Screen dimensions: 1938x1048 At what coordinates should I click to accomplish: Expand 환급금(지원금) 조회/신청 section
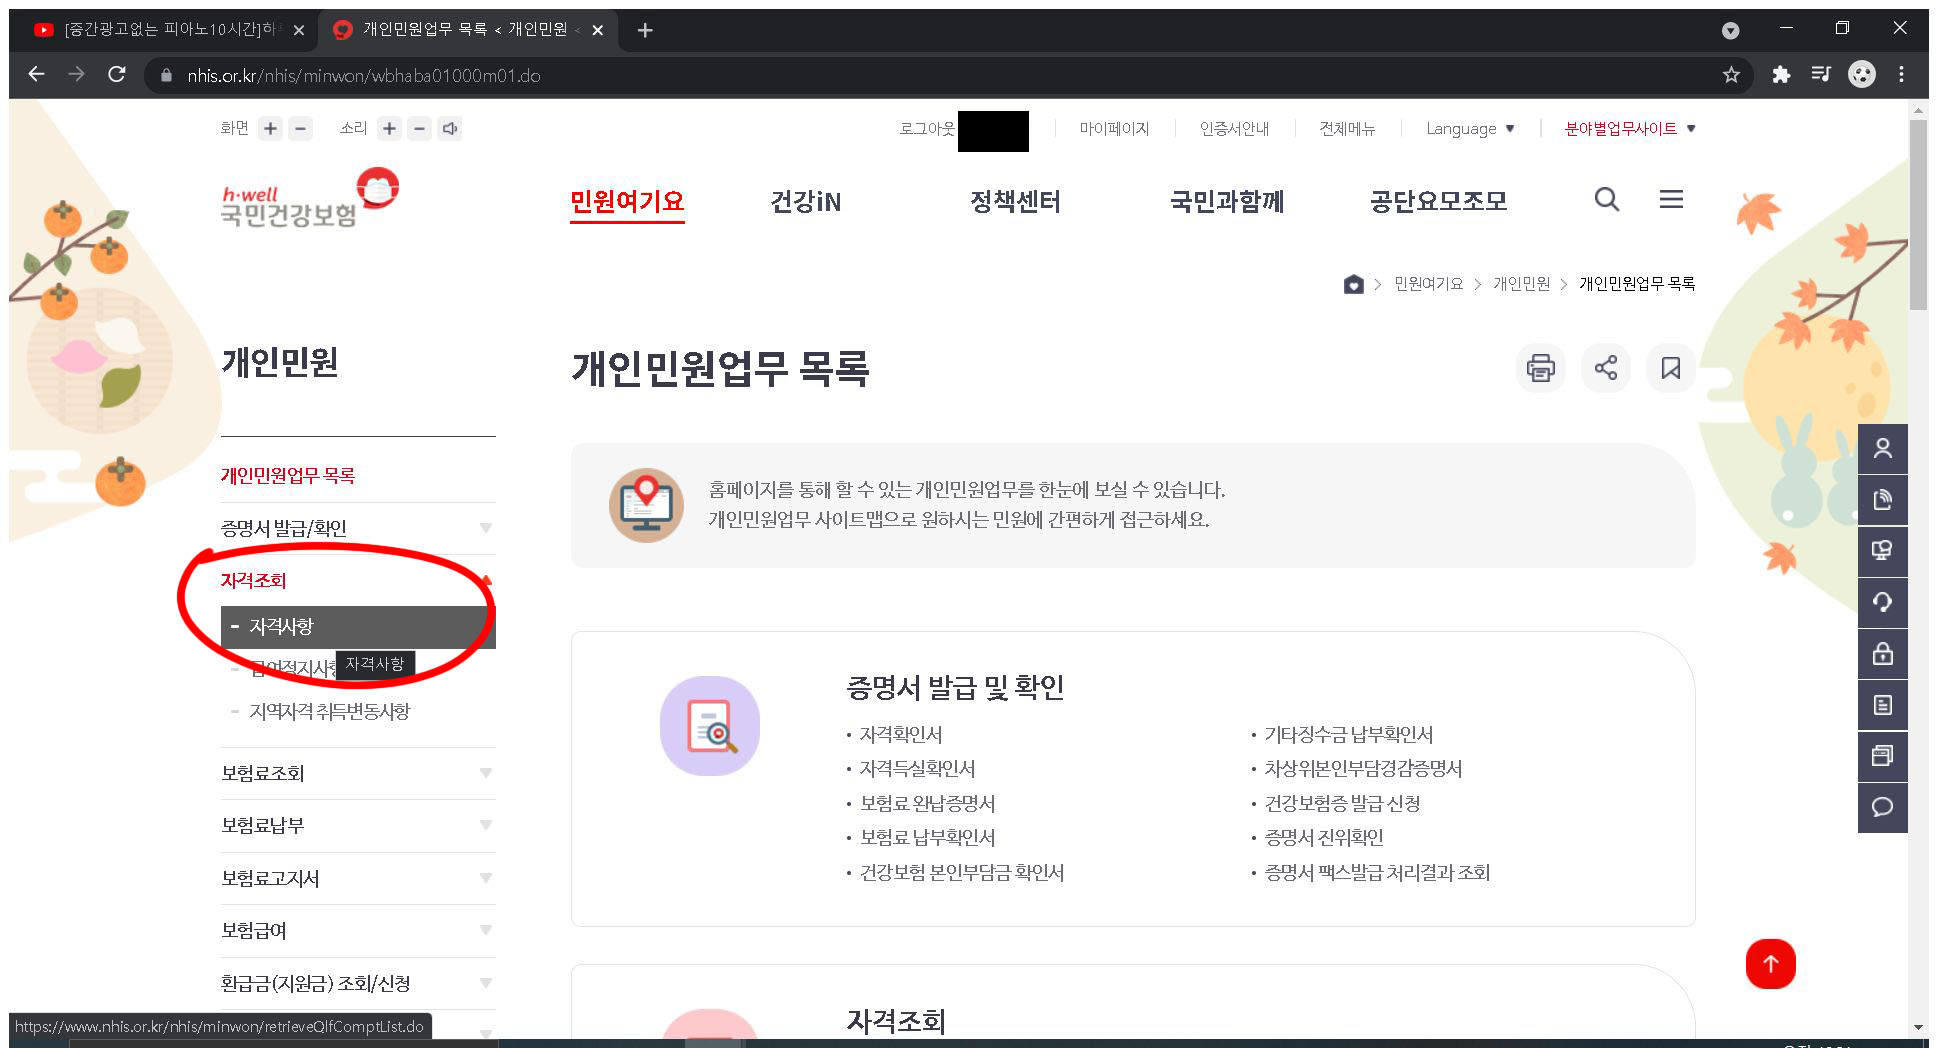[358, 983]
